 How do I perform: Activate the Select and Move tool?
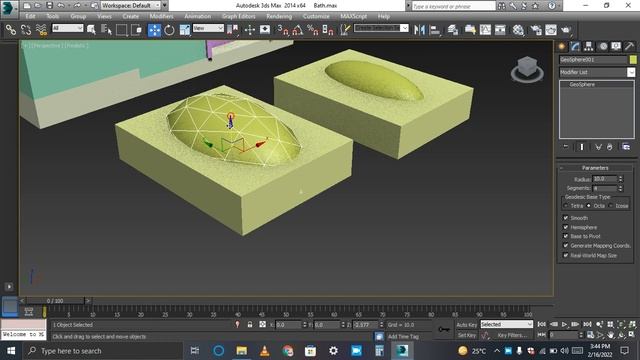pyautogui.click(x=154, y=30)
